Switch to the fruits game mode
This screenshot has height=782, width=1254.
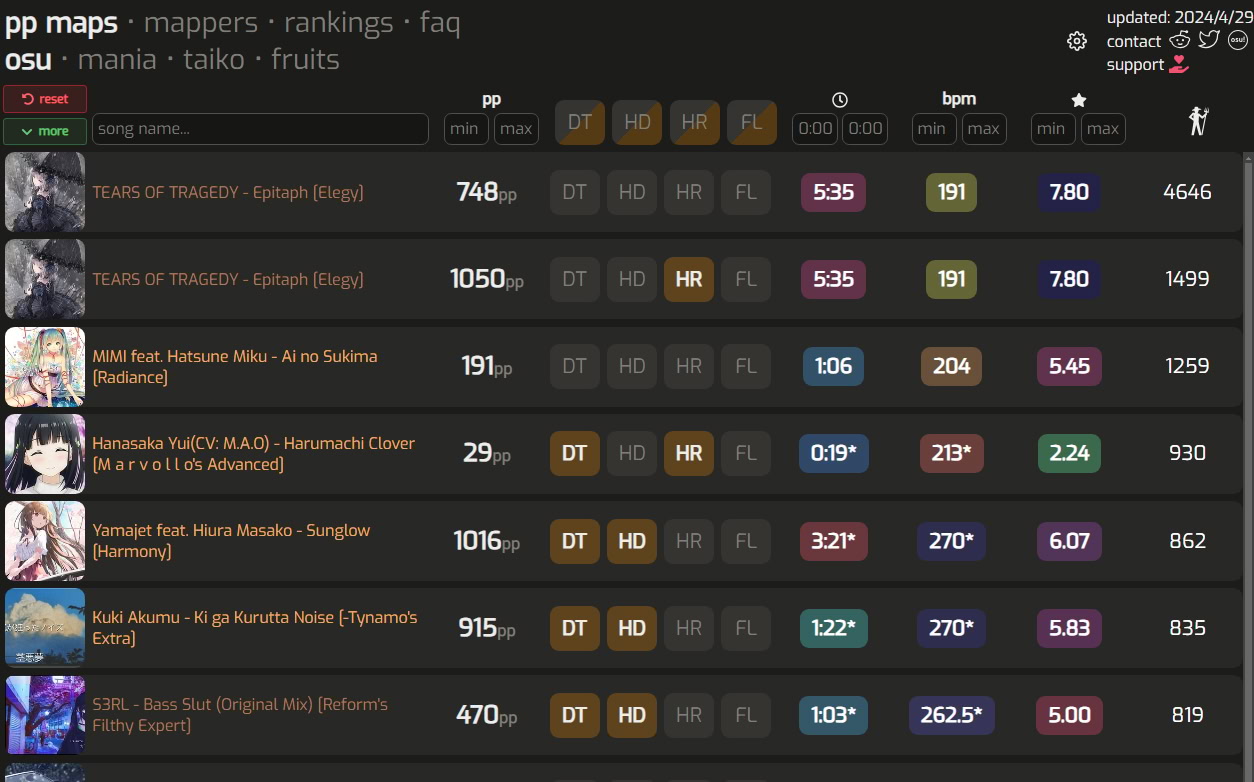point(305,59)
